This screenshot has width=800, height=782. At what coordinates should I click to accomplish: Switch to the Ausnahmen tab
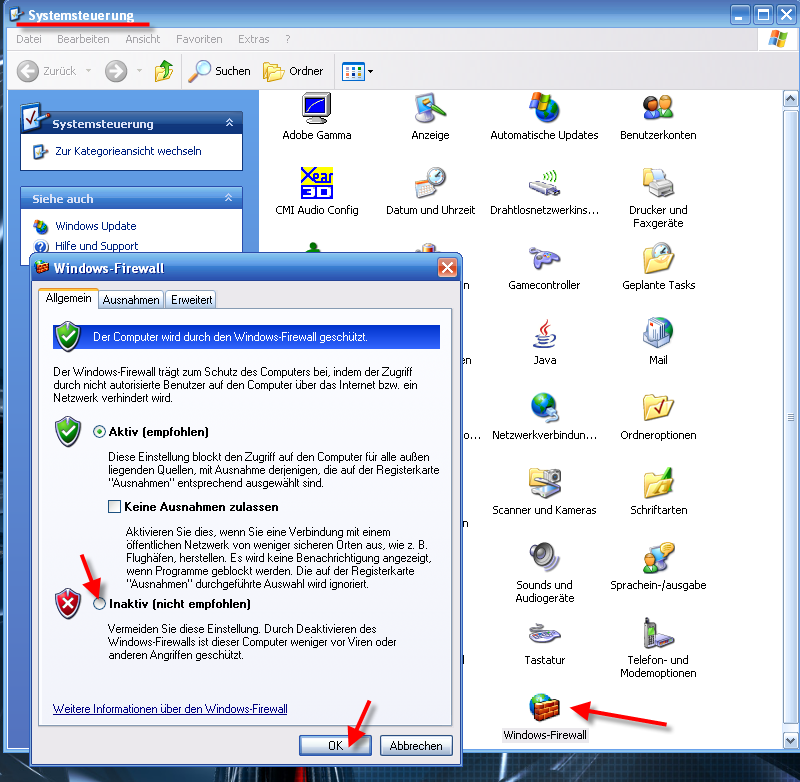(x=131, y=300)
